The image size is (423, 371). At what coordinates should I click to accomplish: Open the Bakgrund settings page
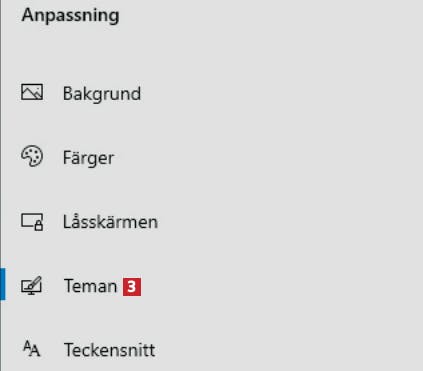tap(211, 93)
